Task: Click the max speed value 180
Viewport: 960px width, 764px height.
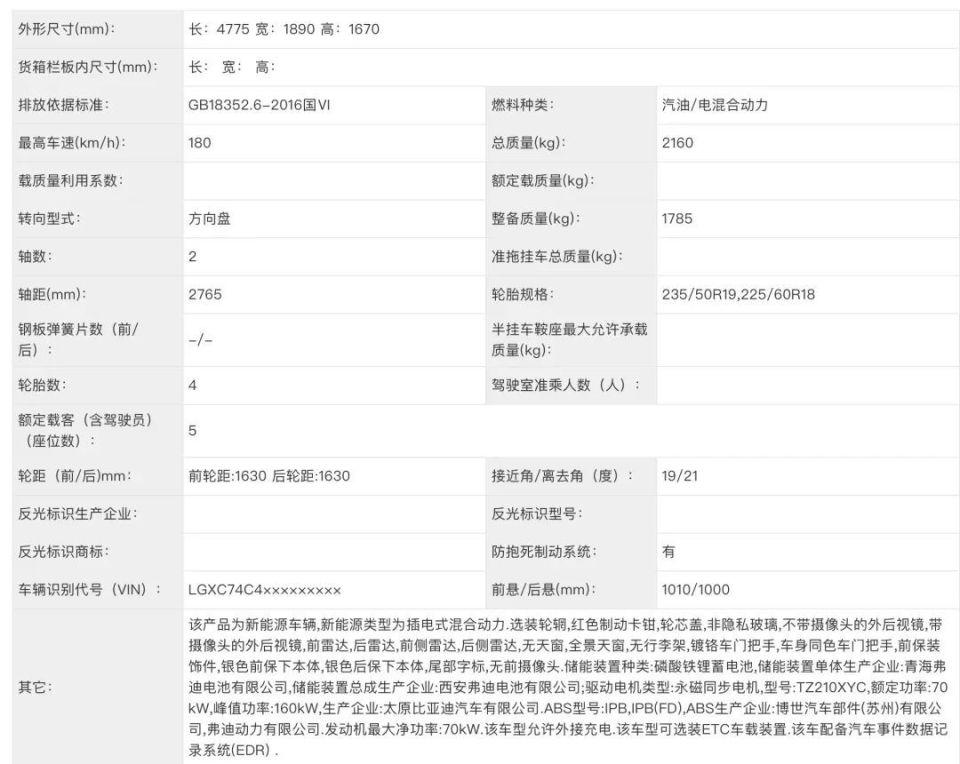Action: [202, 143]
